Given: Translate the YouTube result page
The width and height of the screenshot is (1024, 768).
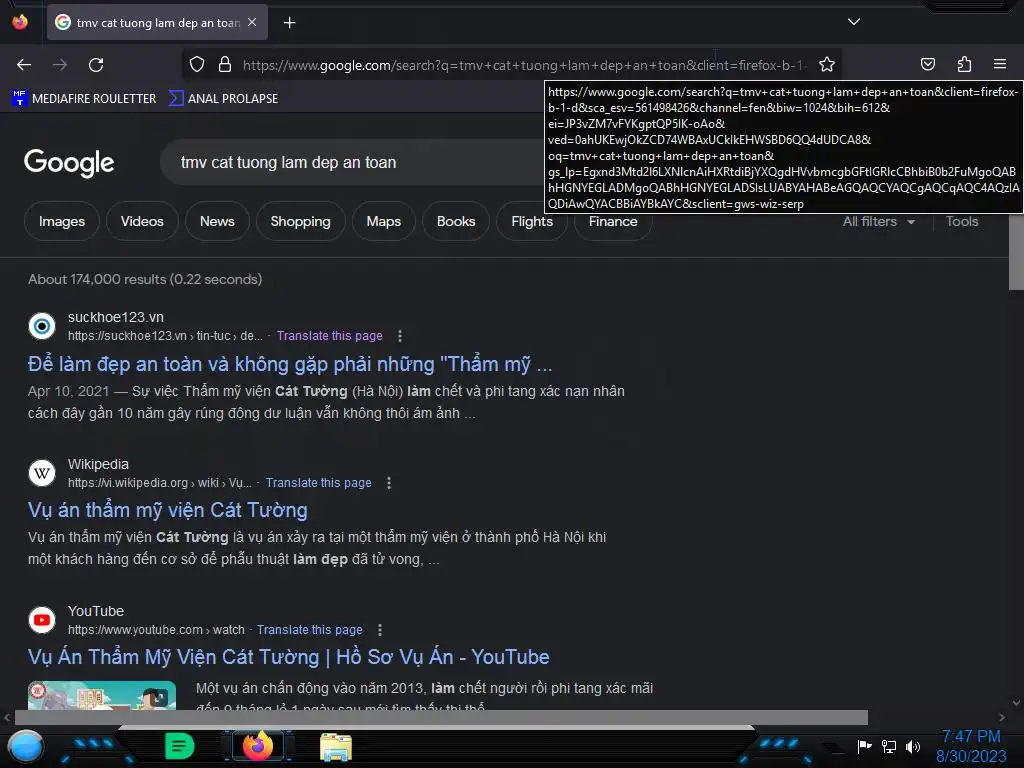Looking at the screenshot, I should click(x=309, y=630).
